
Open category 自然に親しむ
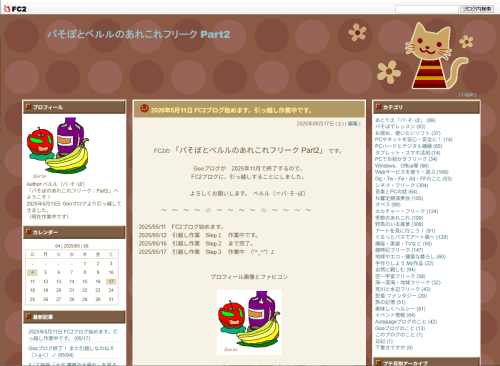(395, 270)
